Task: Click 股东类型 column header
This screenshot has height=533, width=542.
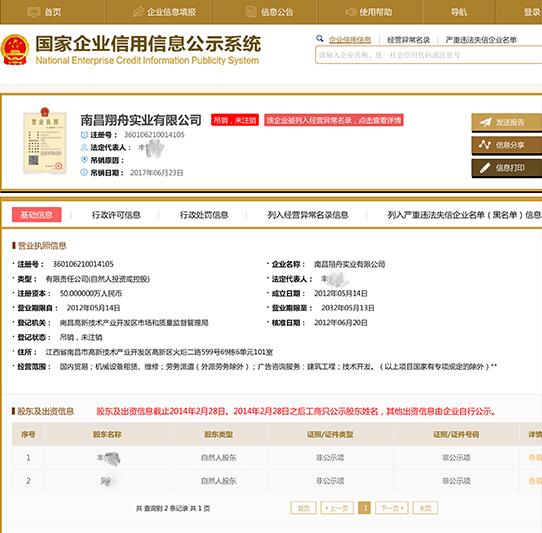Action: tap(218, 434)
